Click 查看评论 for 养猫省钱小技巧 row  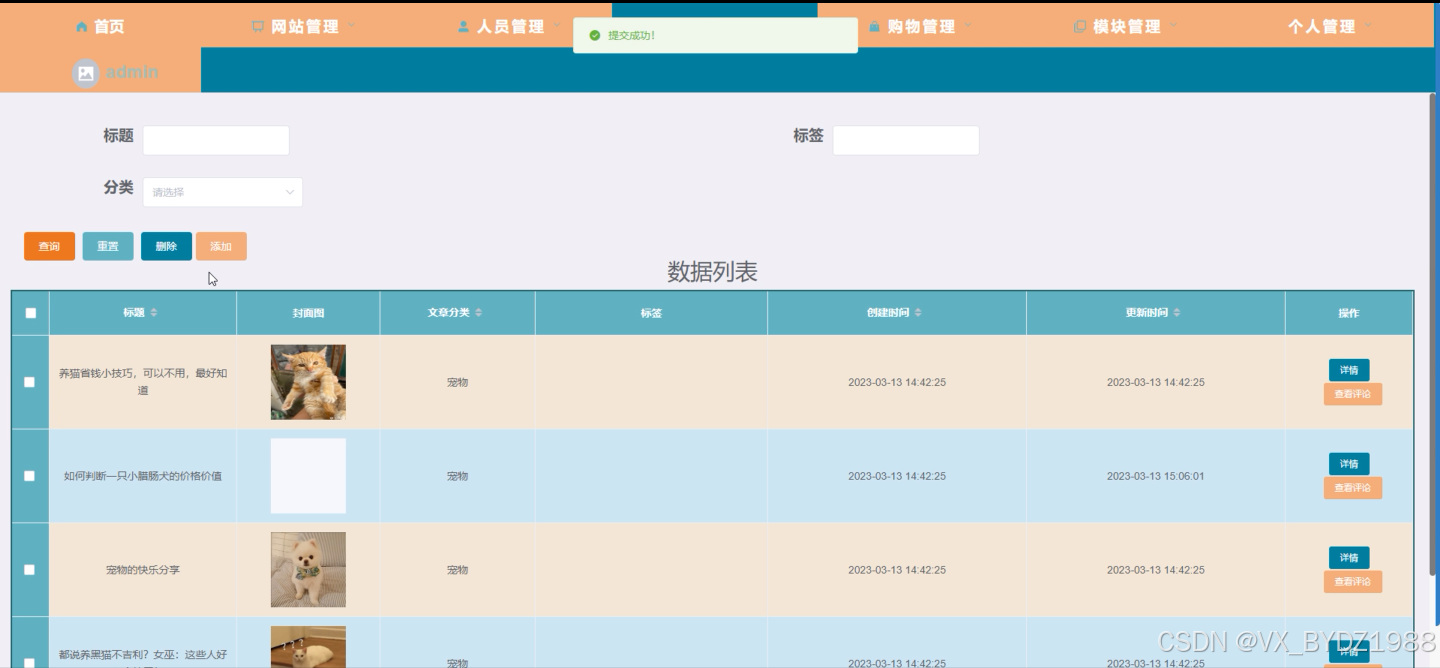pyautogui.click(x=1353, y=394)
